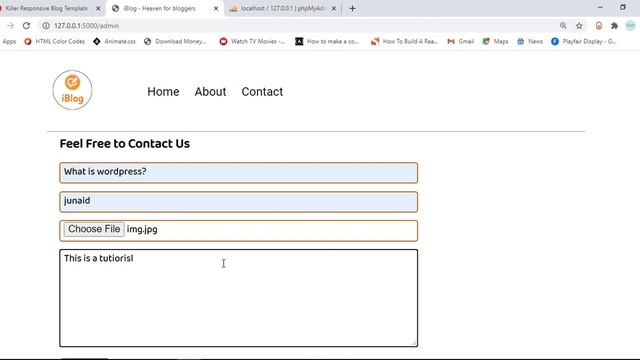Click the Choose File button
This screenshot has width=640, height=360.
click(94, 229)
